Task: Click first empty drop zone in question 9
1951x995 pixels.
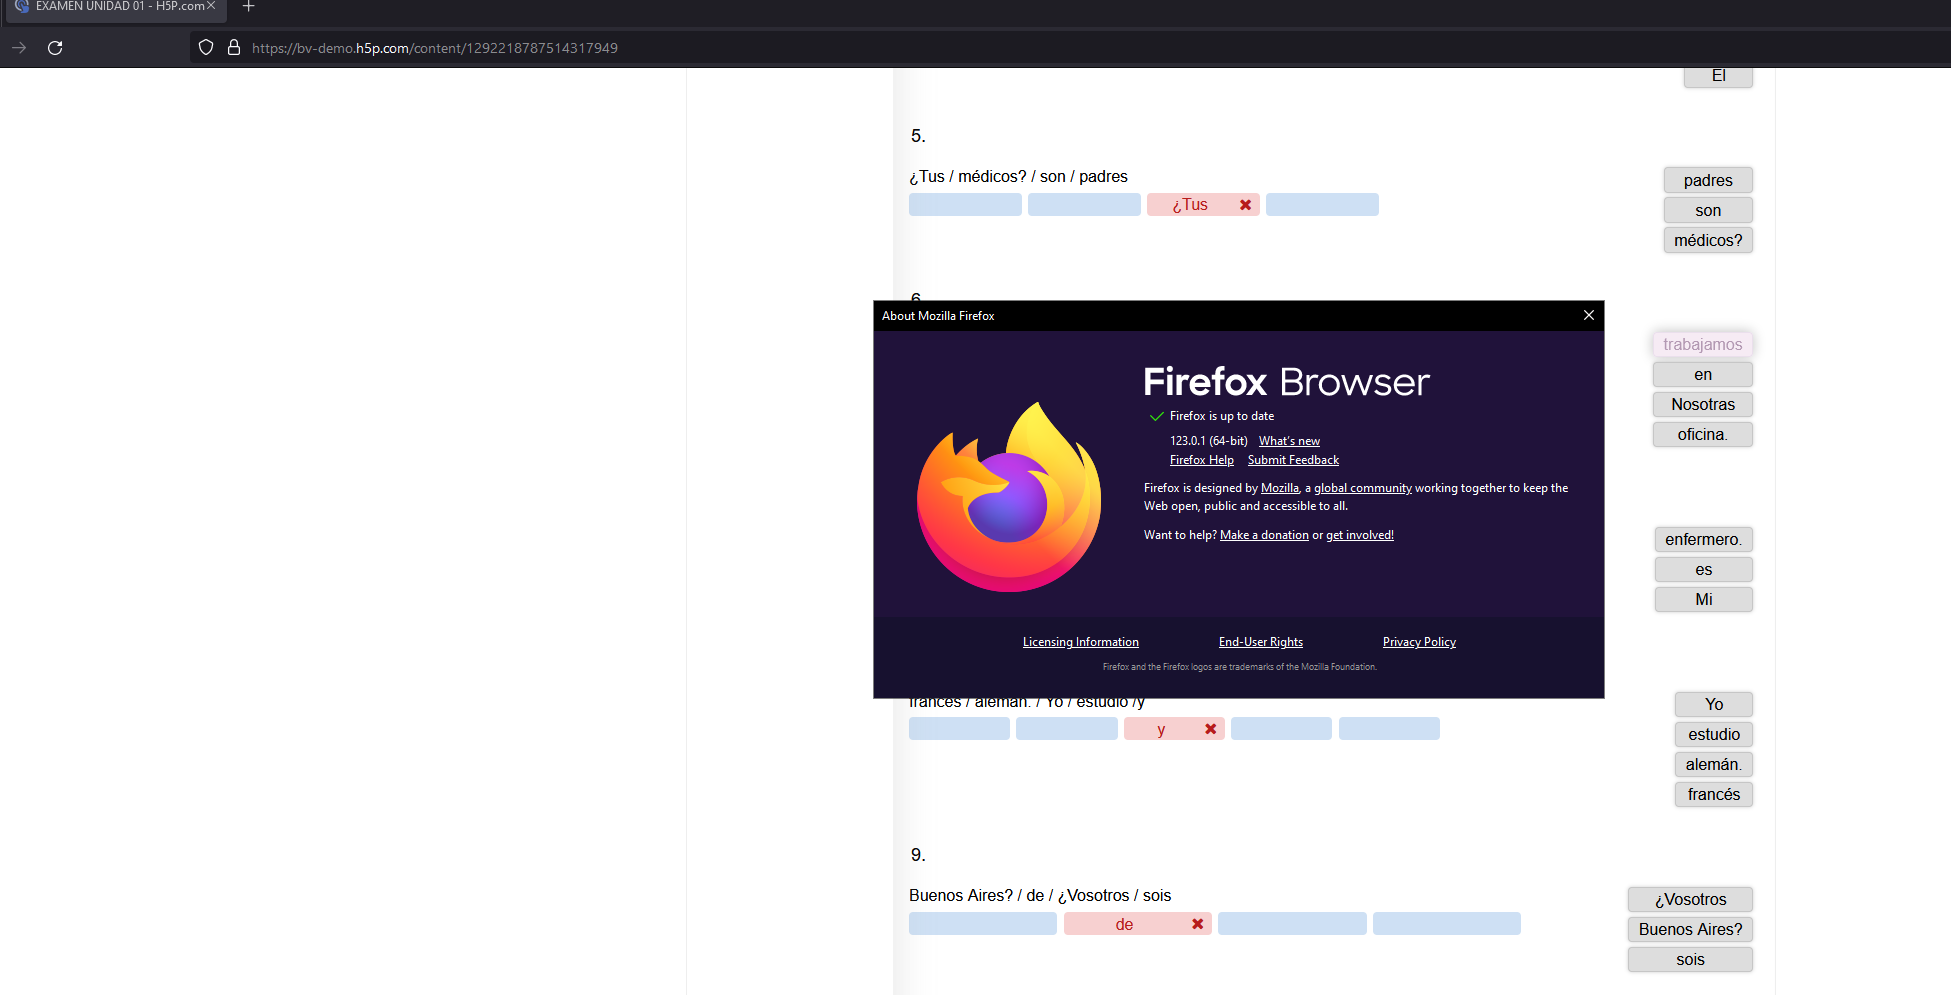Action: 983,924
